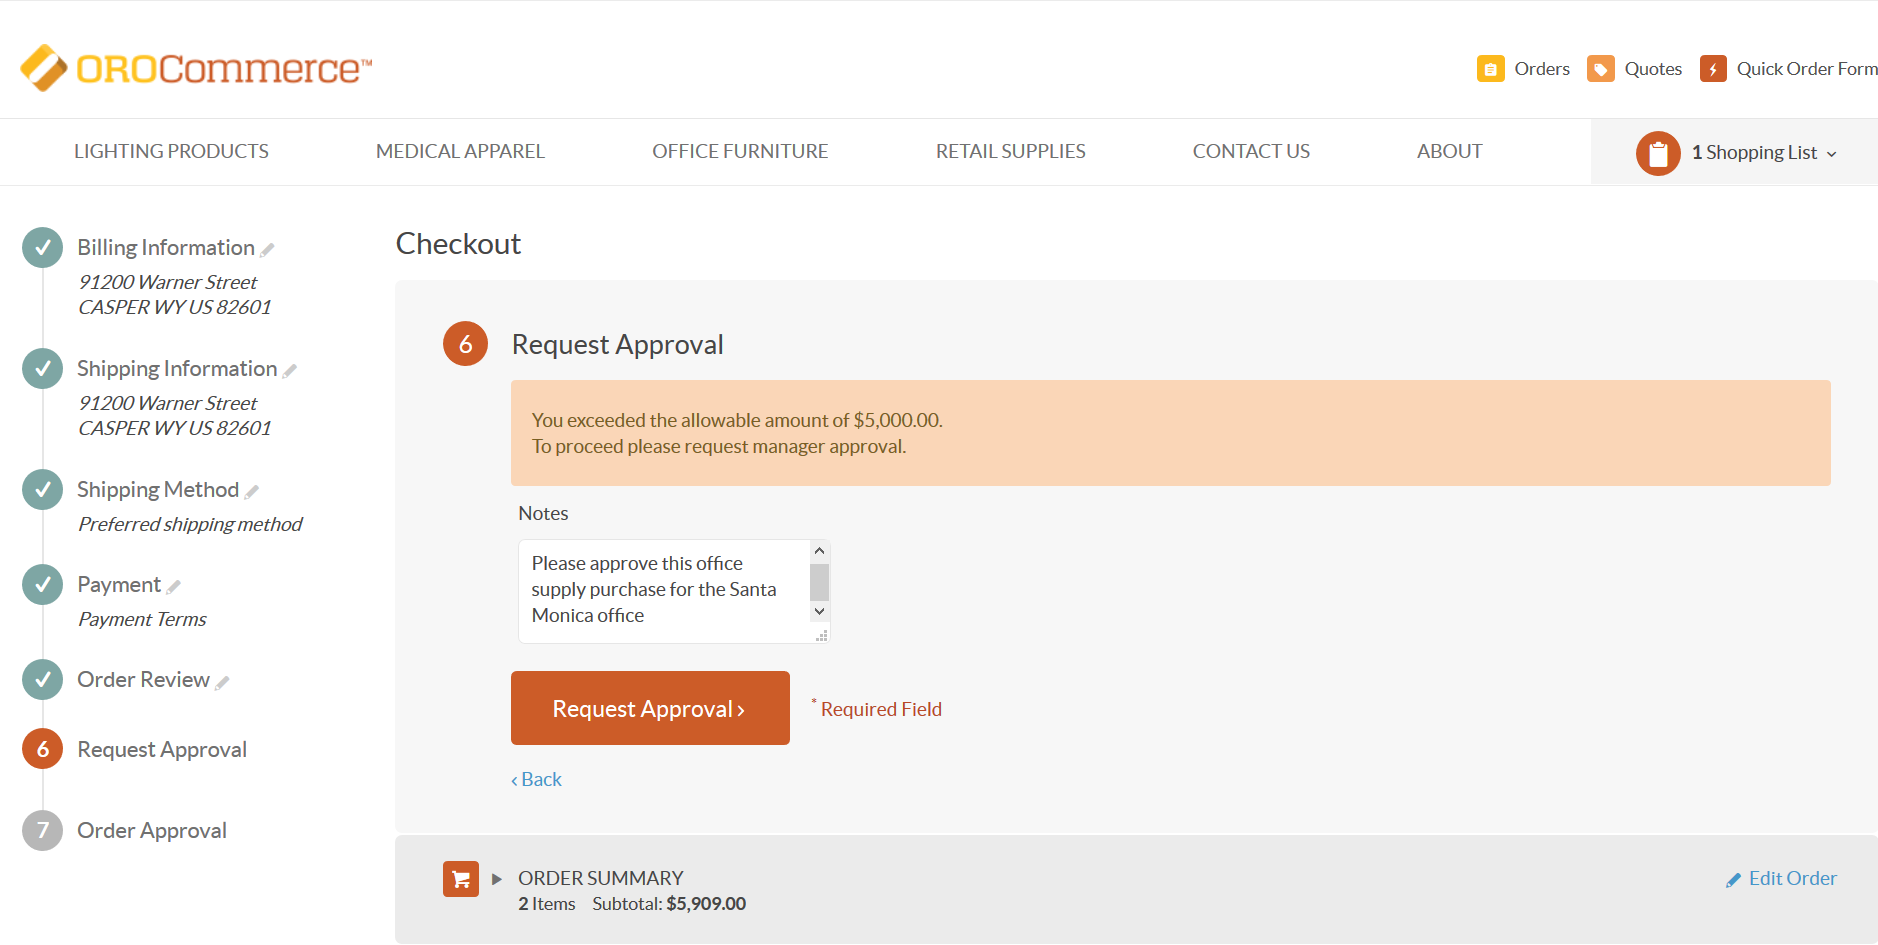Click the ORDER SUMMARY heading
Viewport: 1878px width, 945px height.
pyautogui.click(x=600, y=878)
